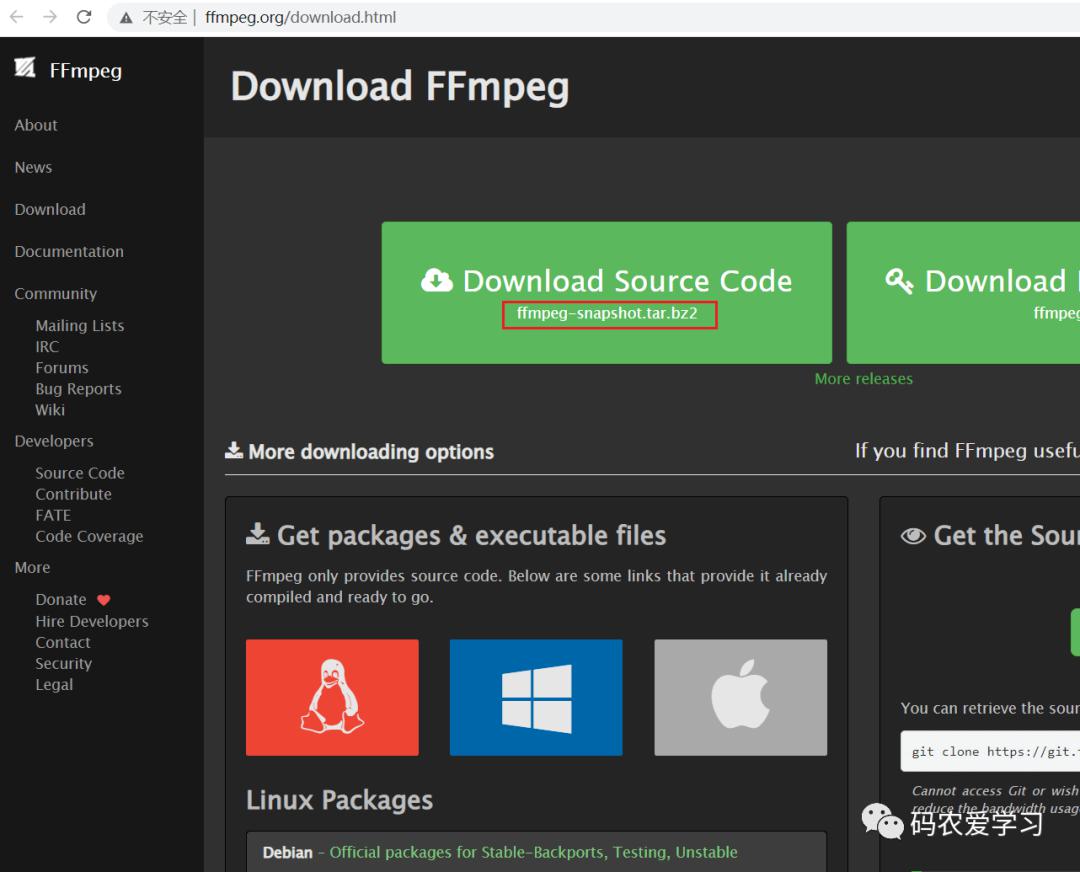Viewport: 1080px width, 872px height.
Task: Click the browser back arrow
Action: click(x=17, y=17)
